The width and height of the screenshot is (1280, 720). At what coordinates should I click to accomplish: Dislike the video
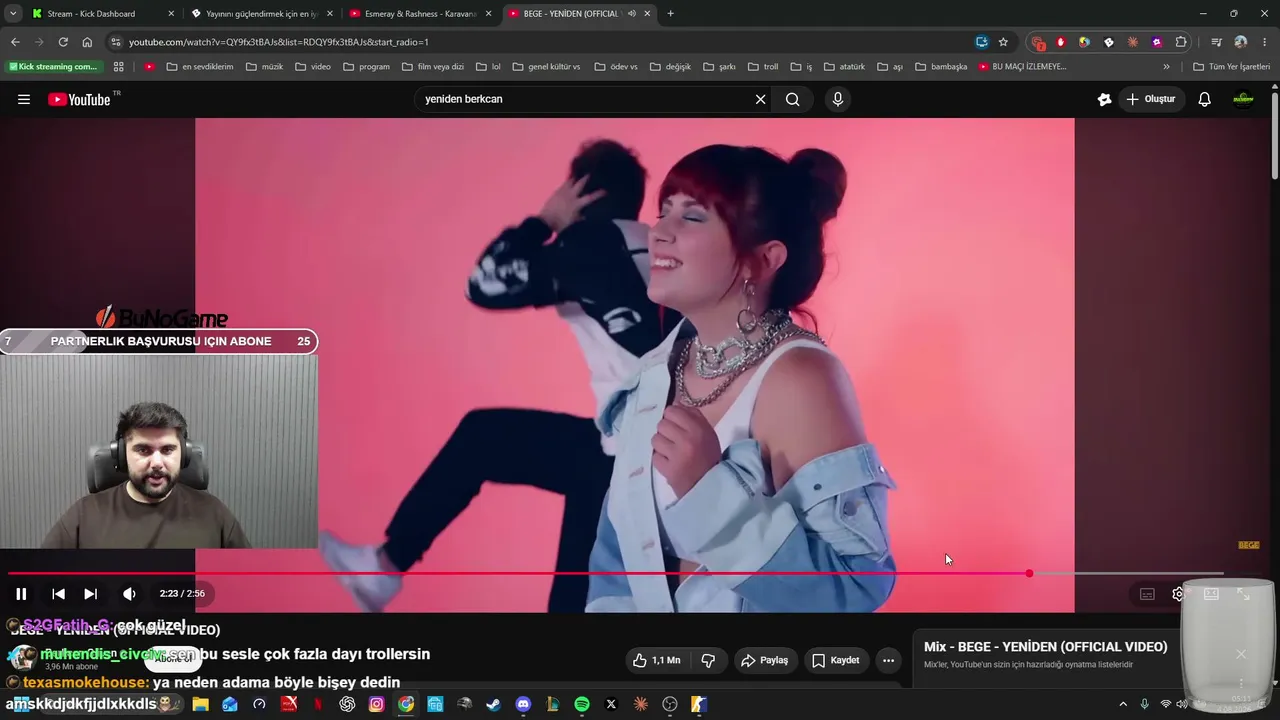point(708,660)
